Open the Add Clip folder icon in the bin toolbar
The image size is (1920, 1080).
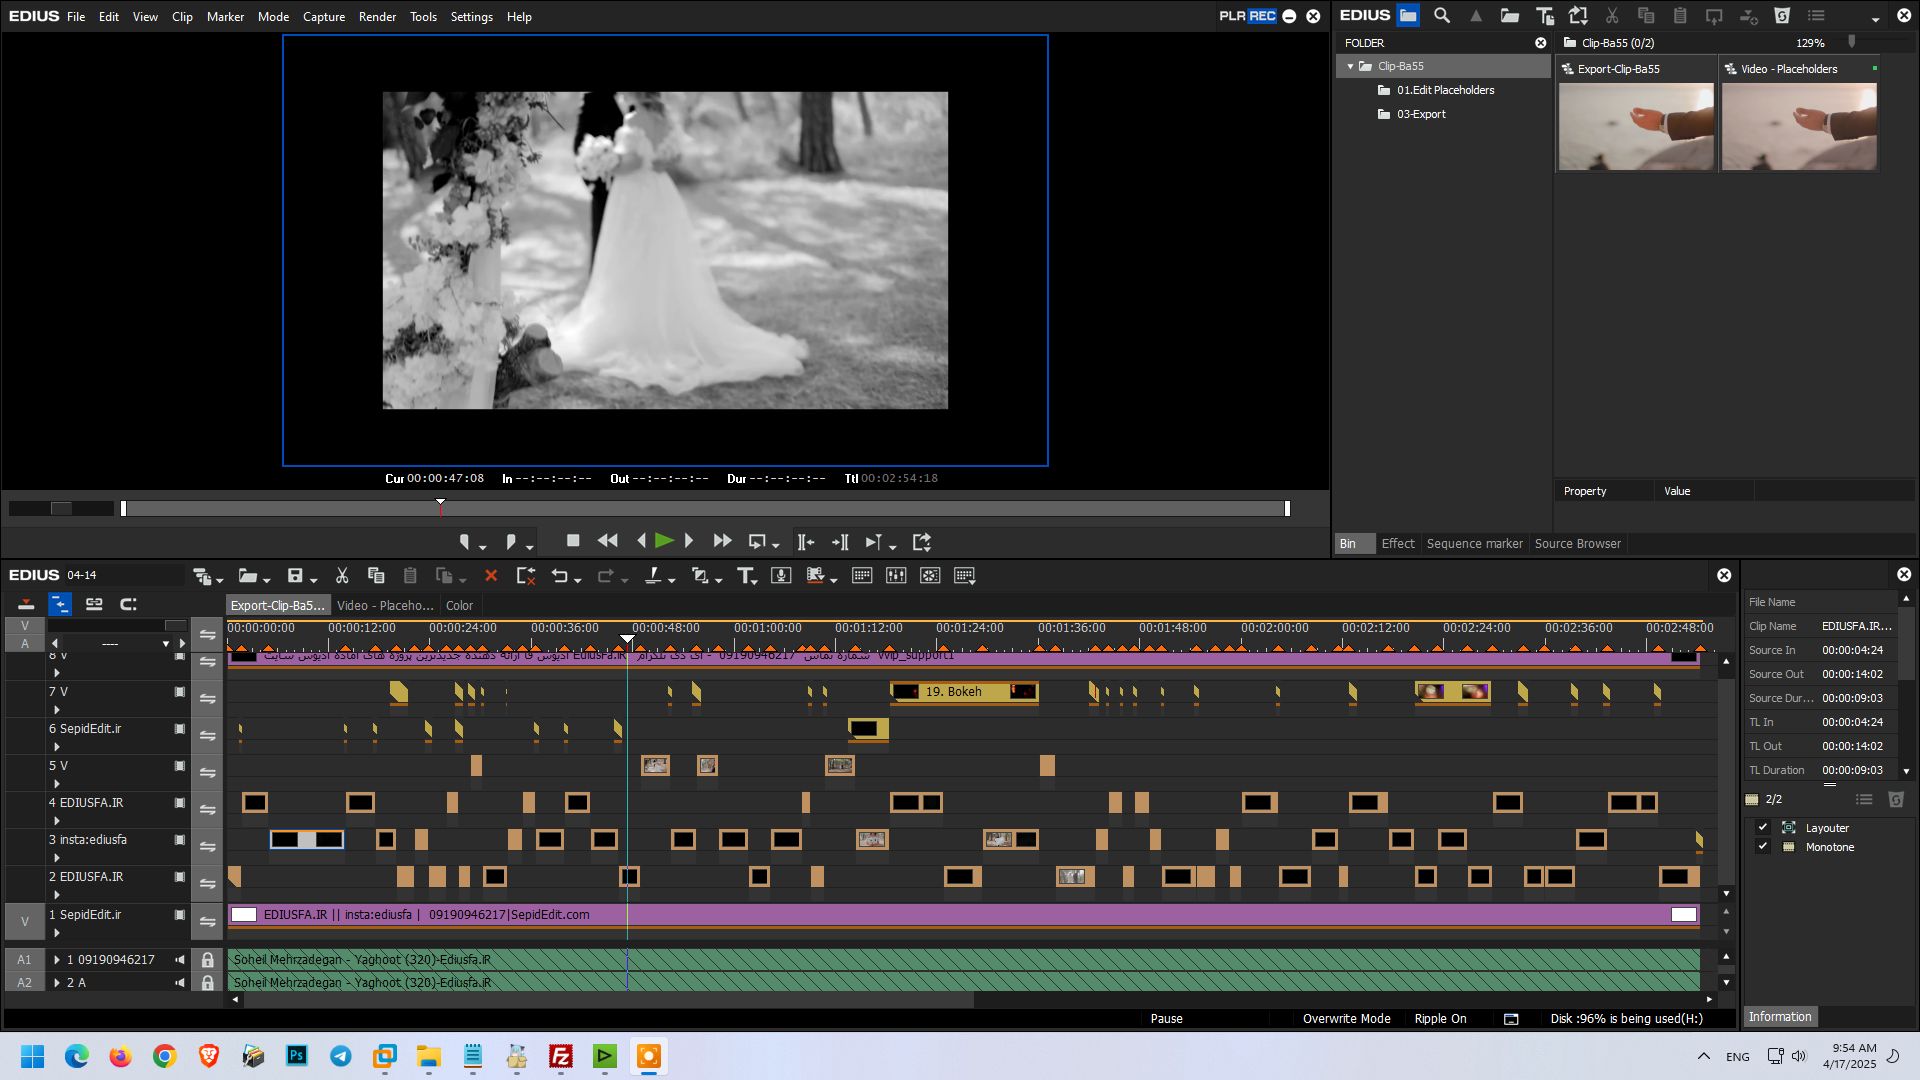pyautogui.click(x=1510, y=16)
